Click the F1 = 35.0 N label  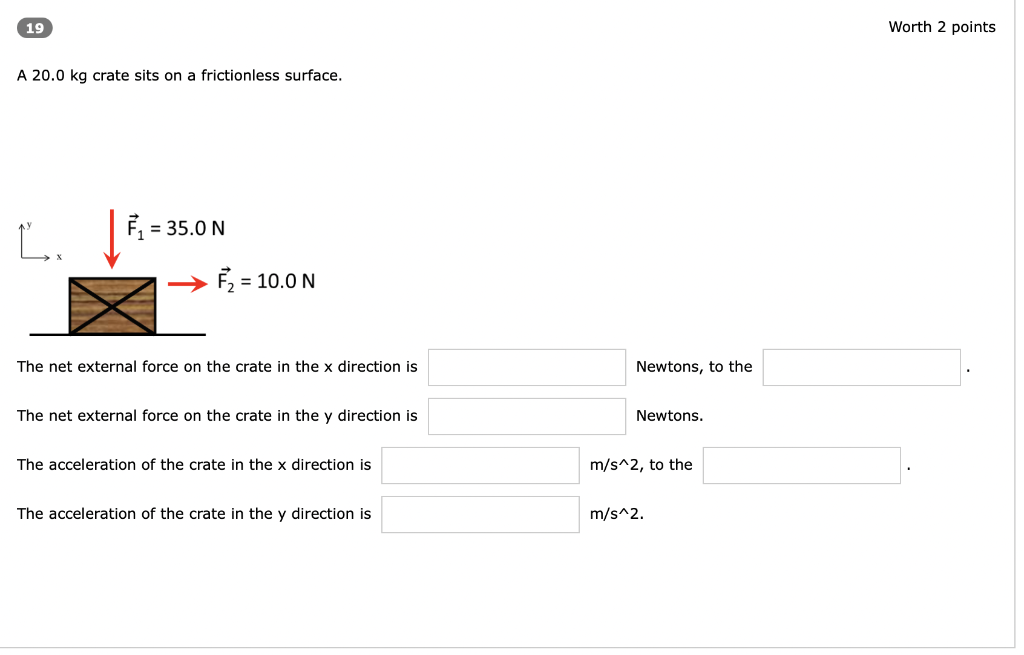[x=176, y=227]
